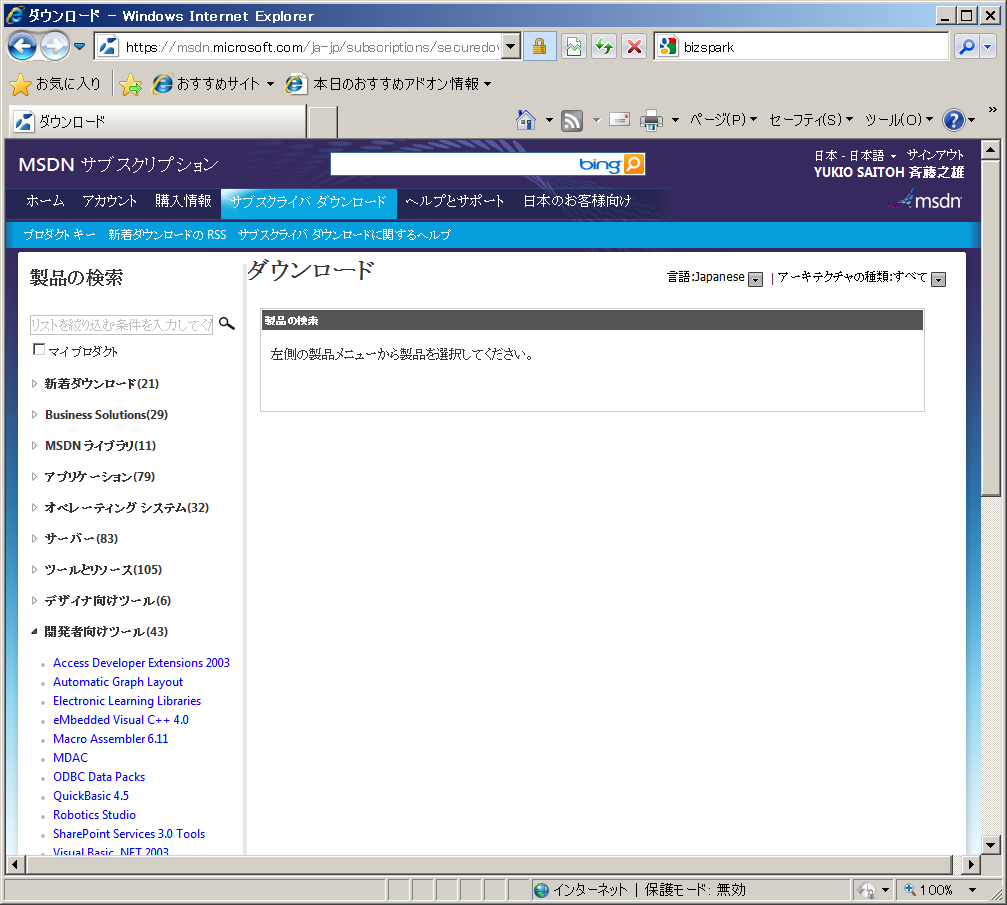The width and height of the screenshot is (1007, 905).
Task: Open the サブスクライバ ダウンロード tab
Action: [x=308, y=202]
